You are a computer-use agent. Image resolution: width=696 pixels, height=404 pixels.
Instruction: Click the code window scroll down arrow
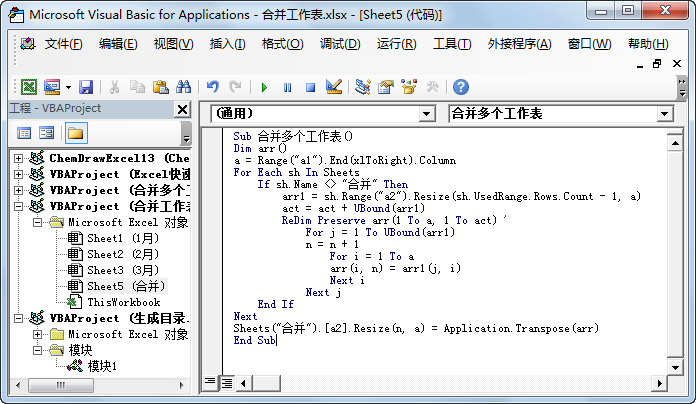pyautogui.click(x=675, y=367)
